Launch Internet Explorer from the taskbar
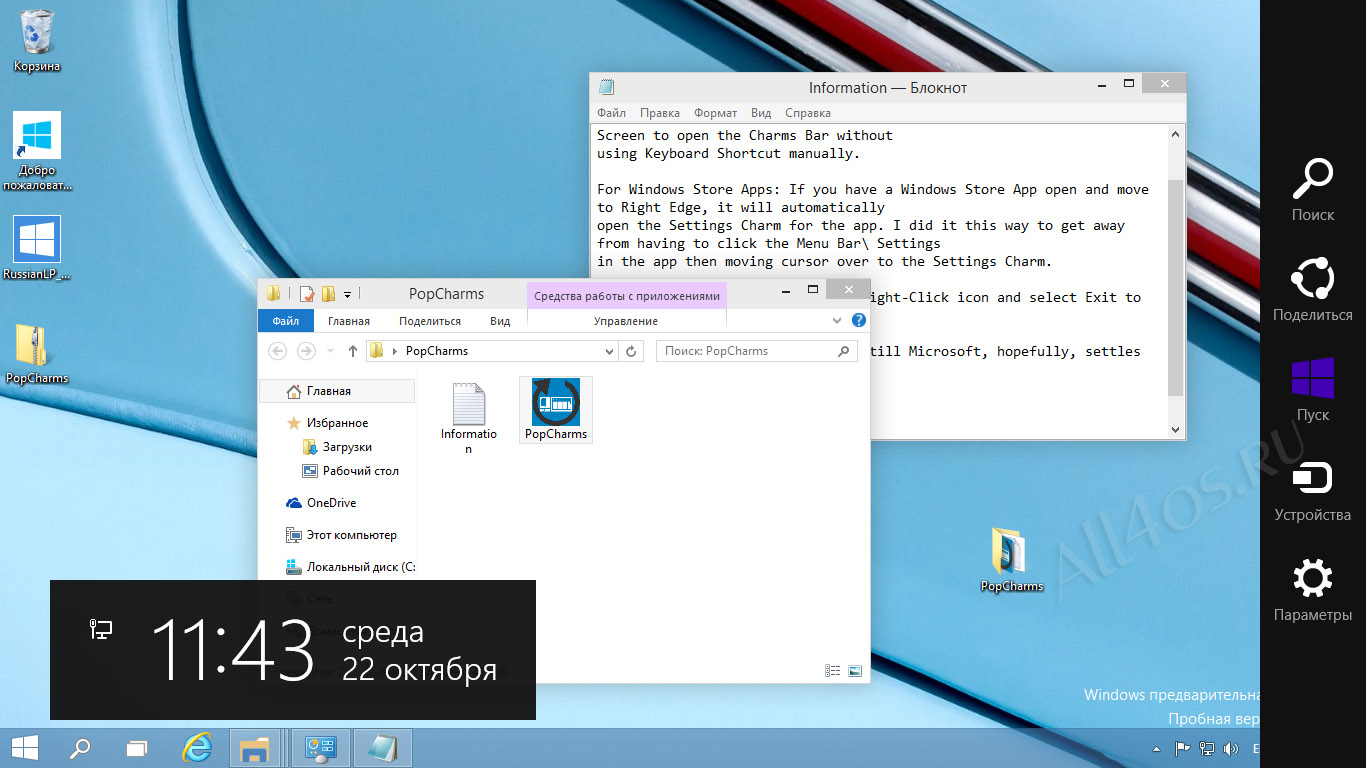The width and height of the screenshot is (1366, 768). (x=198, y=748)
